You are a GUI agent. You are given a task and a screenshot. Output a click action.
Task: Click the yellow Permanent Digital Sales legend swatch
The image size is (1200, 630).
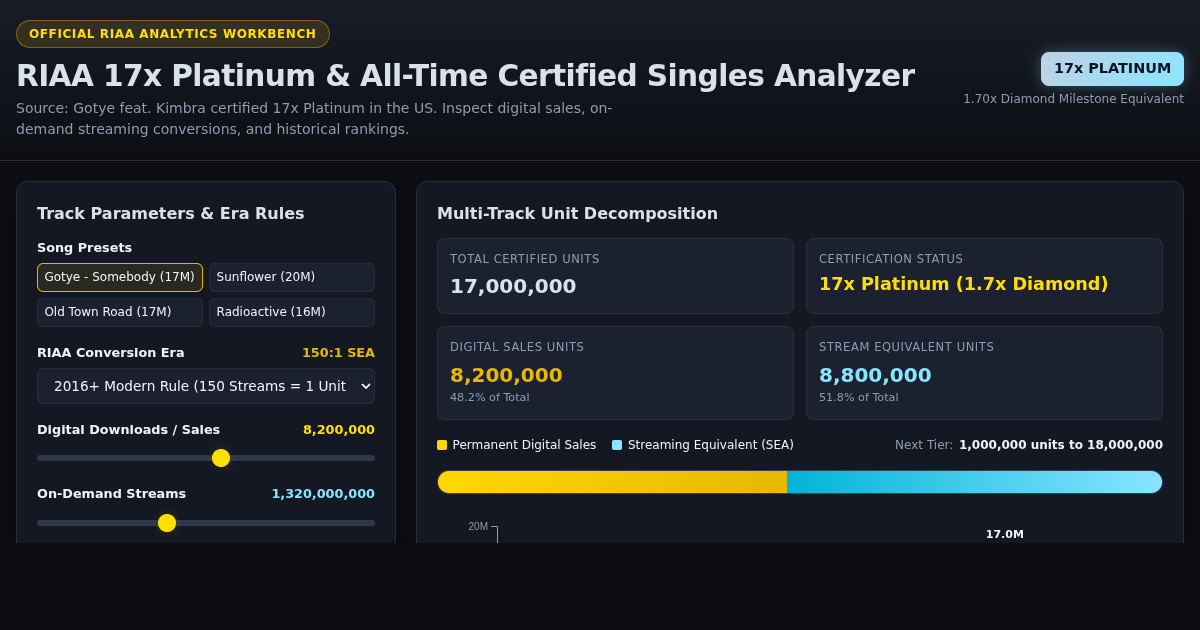(x=442, y=445)
